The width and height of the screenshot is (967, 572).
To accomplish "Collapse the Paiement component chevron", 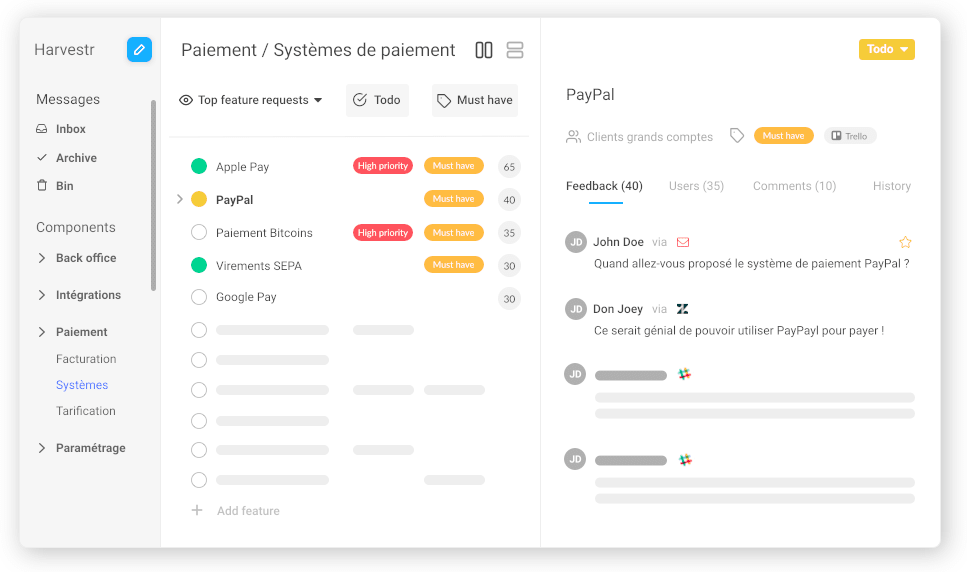I will [42, 332].
